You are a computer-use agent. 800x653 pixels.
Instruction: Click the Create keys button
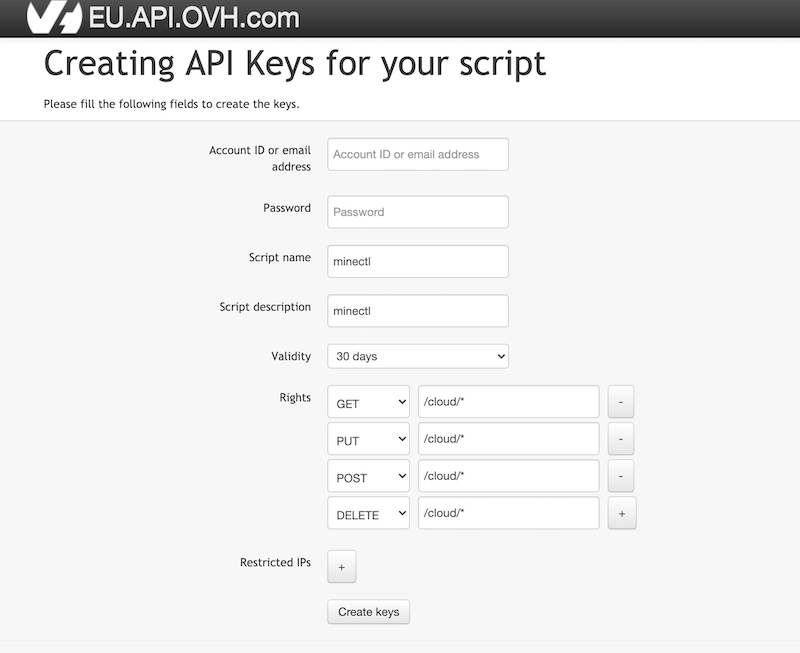pyautogui.click(x=368, y=612)
